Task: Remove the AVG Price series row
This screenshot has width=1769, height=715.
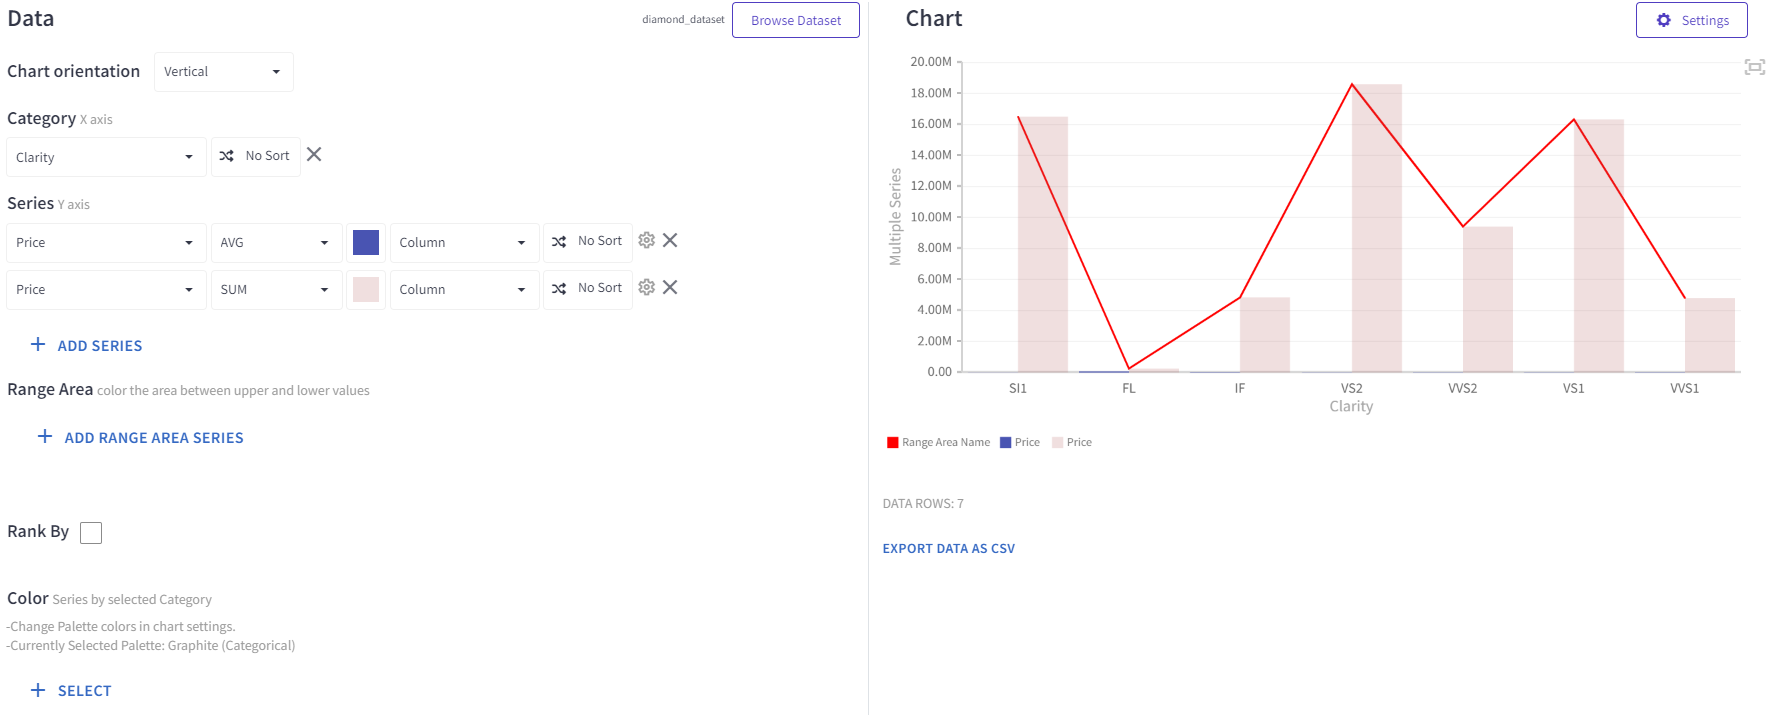Action: point(670,241)
